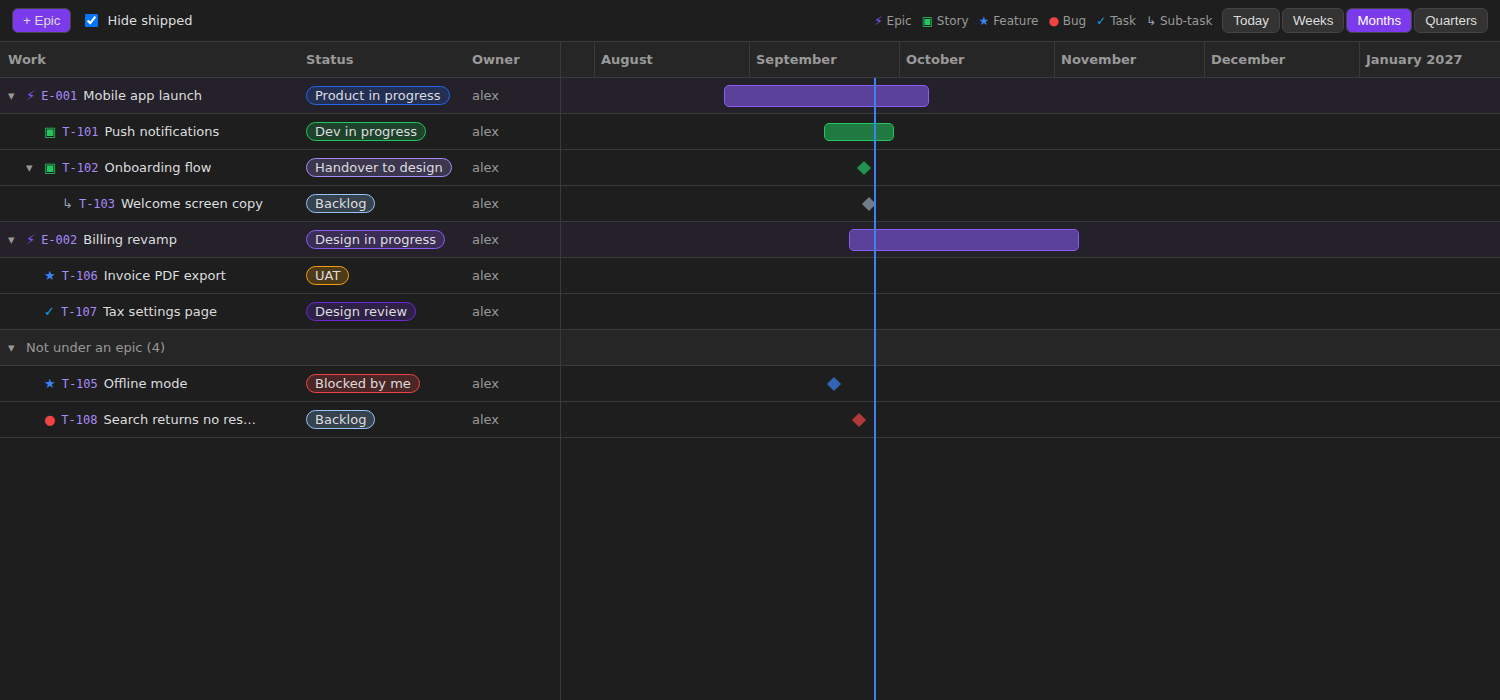Collapse the E-001 Mobile app launch epic
Image resolution: width=1500 pixels, height=700 pixels.
(11, 96)
